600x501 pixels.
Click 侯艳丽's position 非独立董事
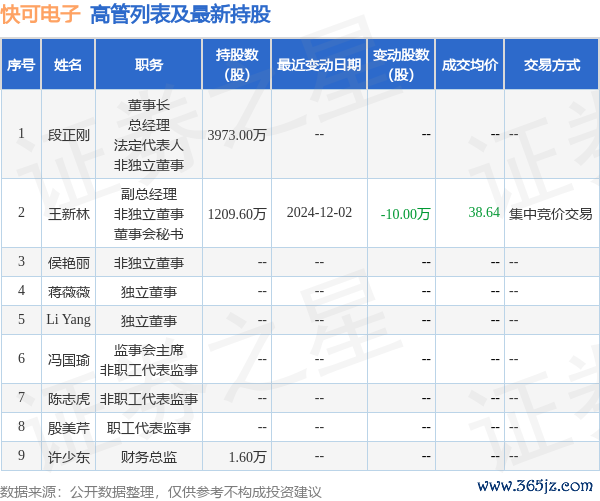click(x=148, y=263)
